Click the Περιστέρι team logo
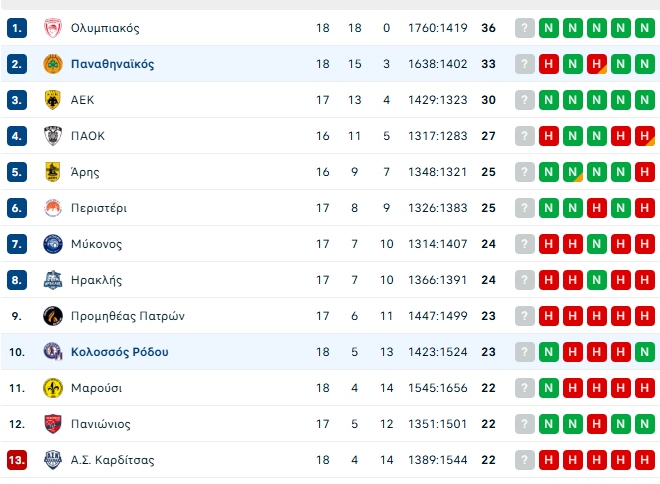660x484 pixels. click(x=53, y=208)
